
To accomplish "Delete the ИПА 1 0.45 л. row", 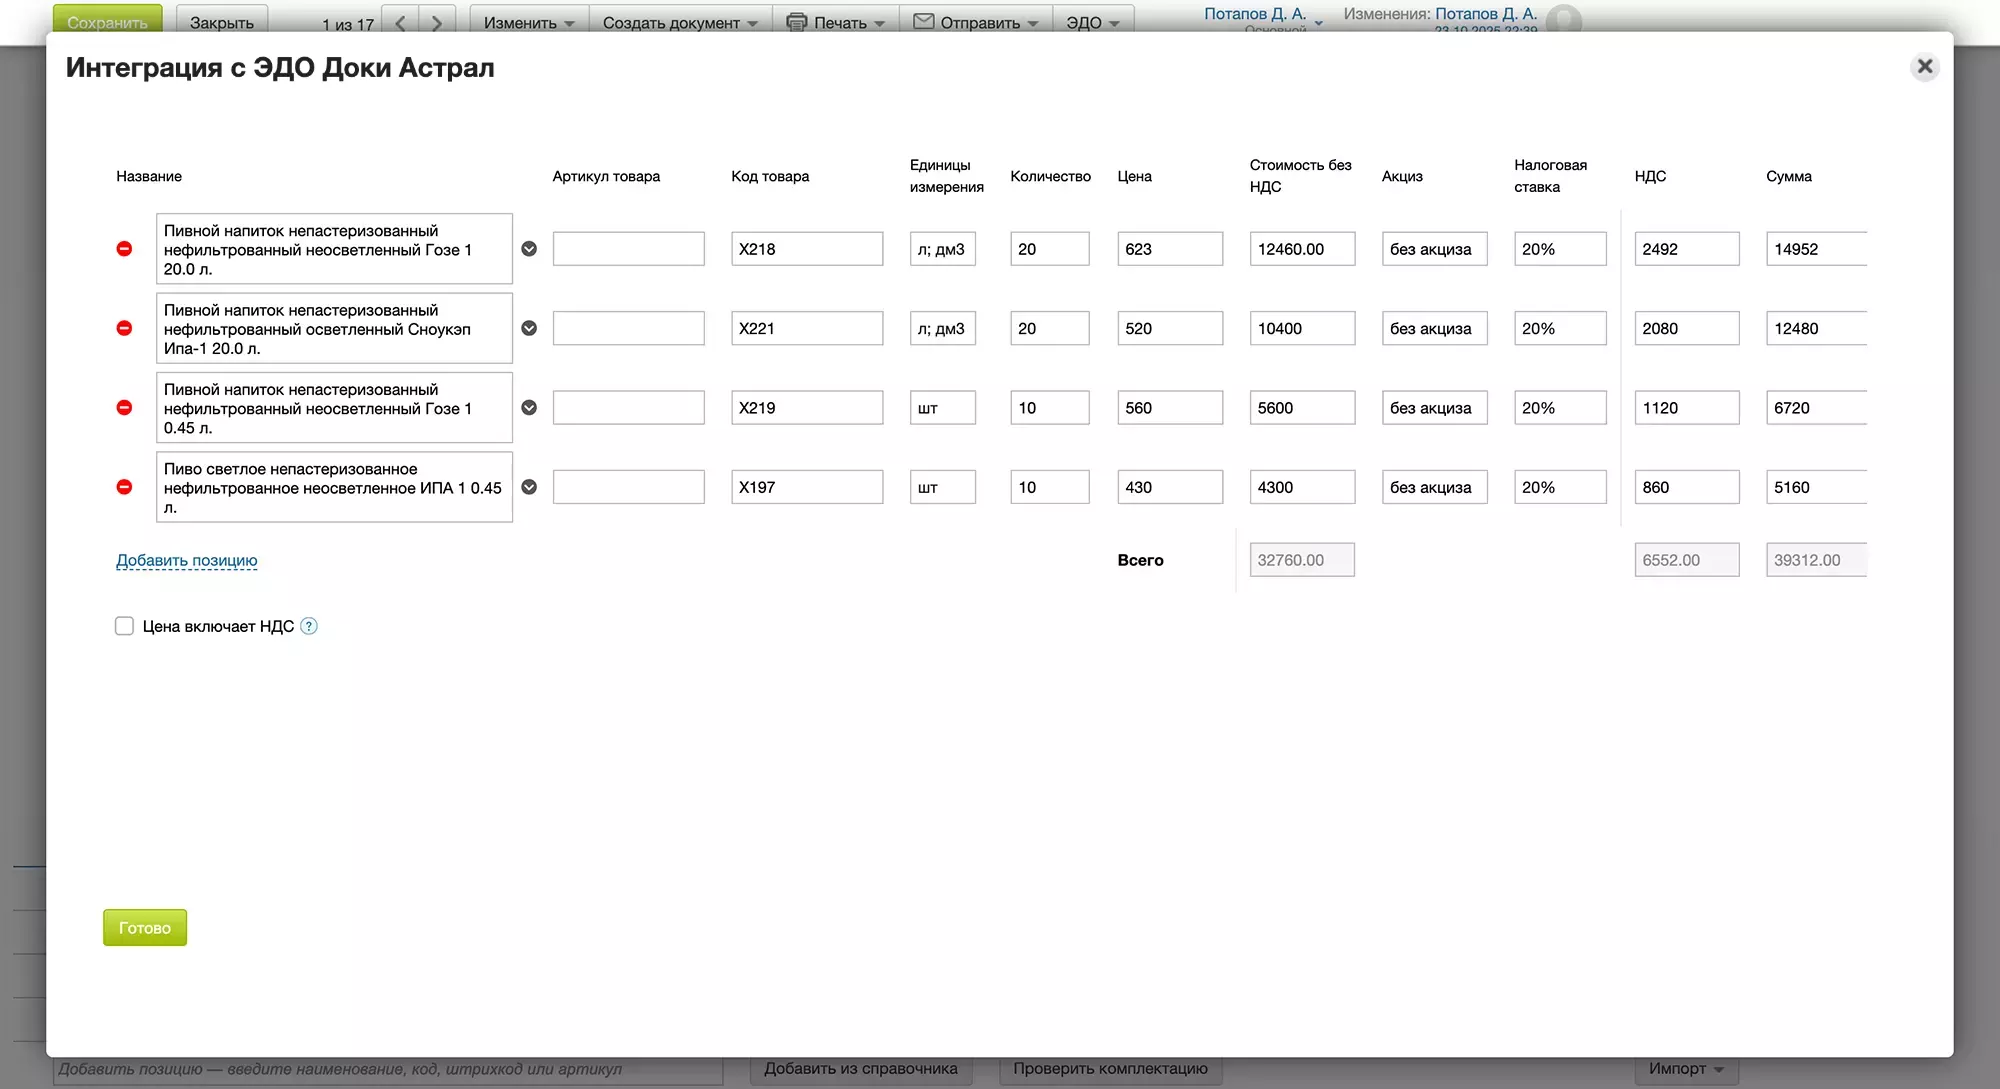I will [x=124, y=487].
